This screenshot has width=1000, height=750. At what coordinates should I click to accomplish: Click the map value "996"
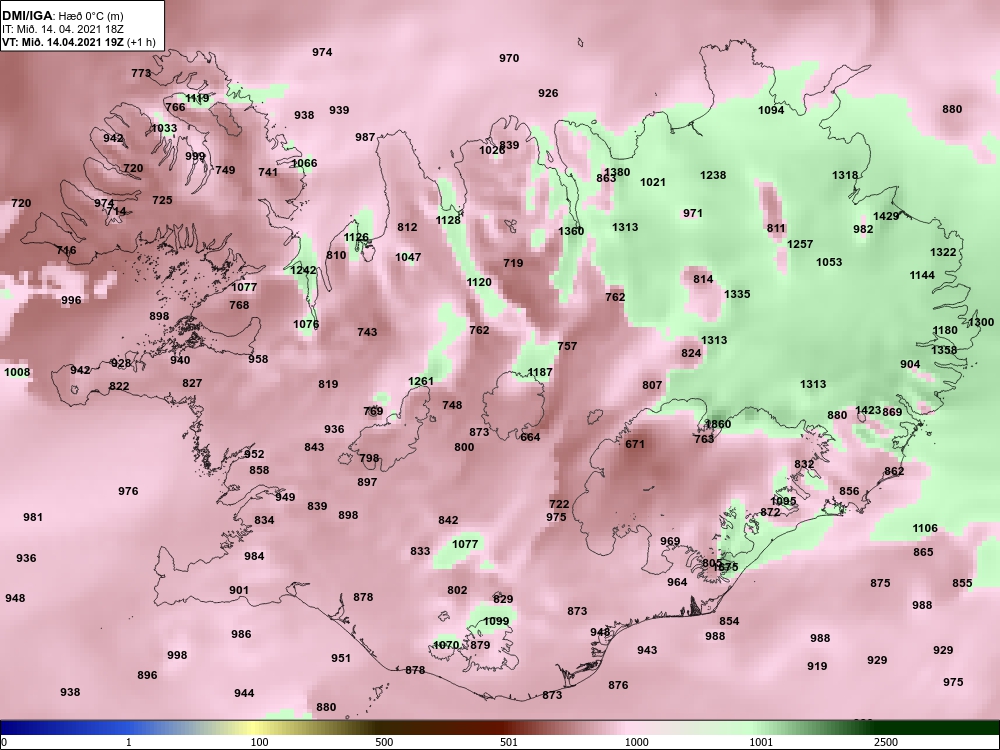pyautogui.click(x=71, y=300)
